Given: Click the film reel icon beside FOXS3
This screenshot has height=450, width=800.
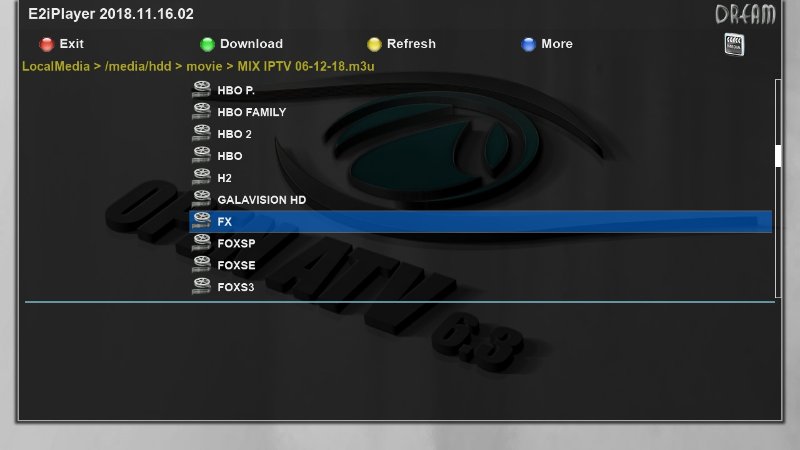Looking at the screenshot, I should [200, 287].
